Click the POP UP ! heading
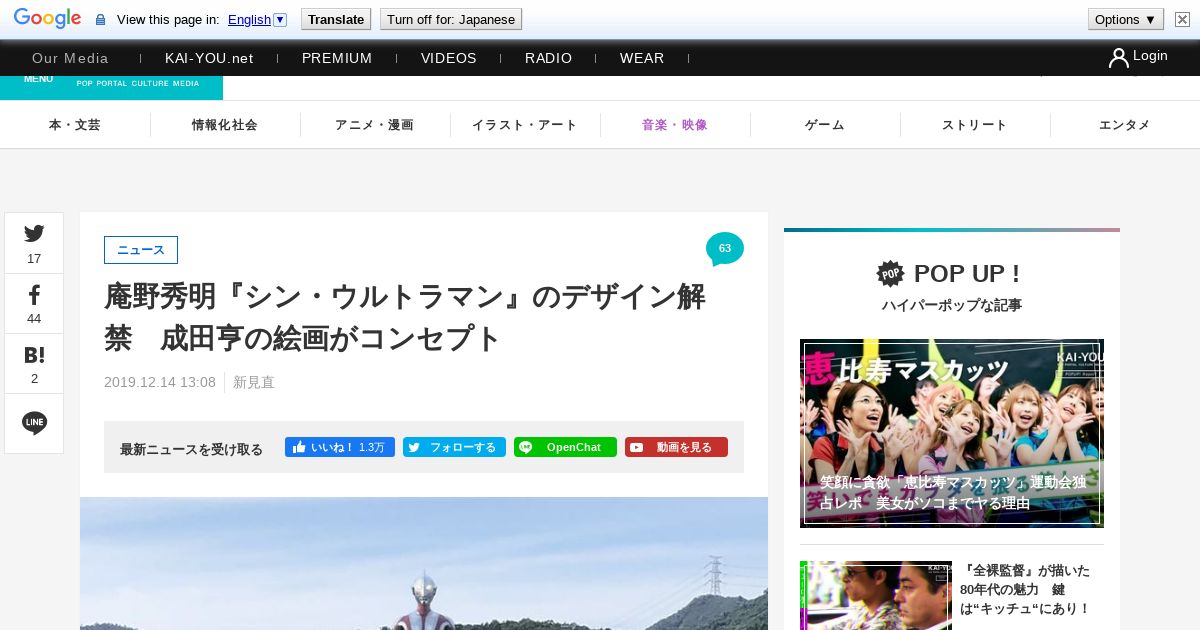Viewport: 1200px width, 630px height. pyautogui.click(x=967, y=273)
